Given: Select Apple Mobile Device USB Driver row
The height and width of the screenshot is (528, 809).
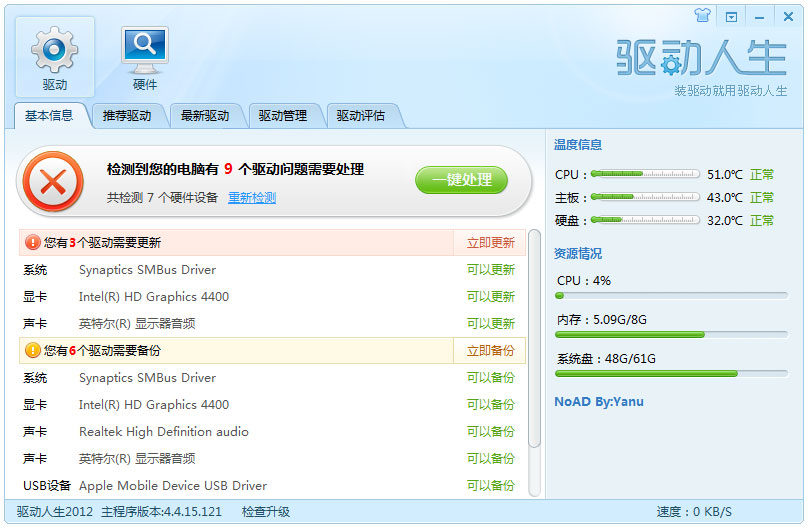Looking at the screenshot, I should (272, 486).
